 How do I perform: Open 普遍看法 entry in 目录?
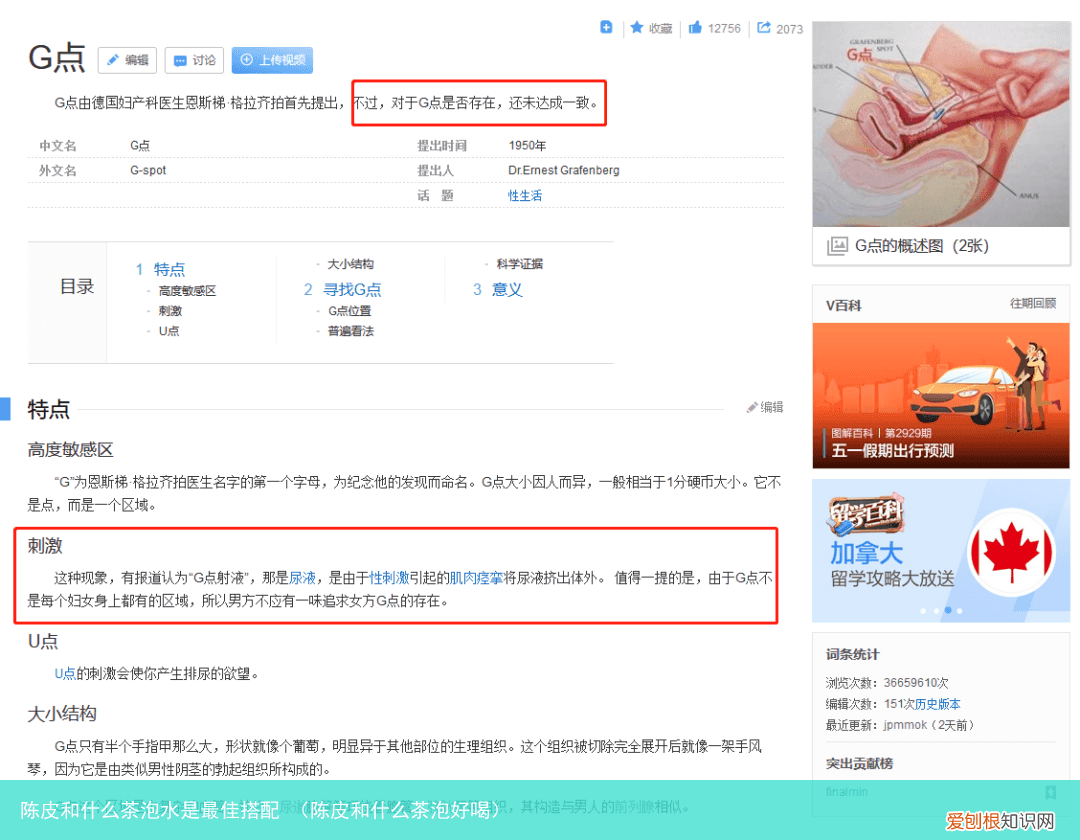click(x=351, y=331)
